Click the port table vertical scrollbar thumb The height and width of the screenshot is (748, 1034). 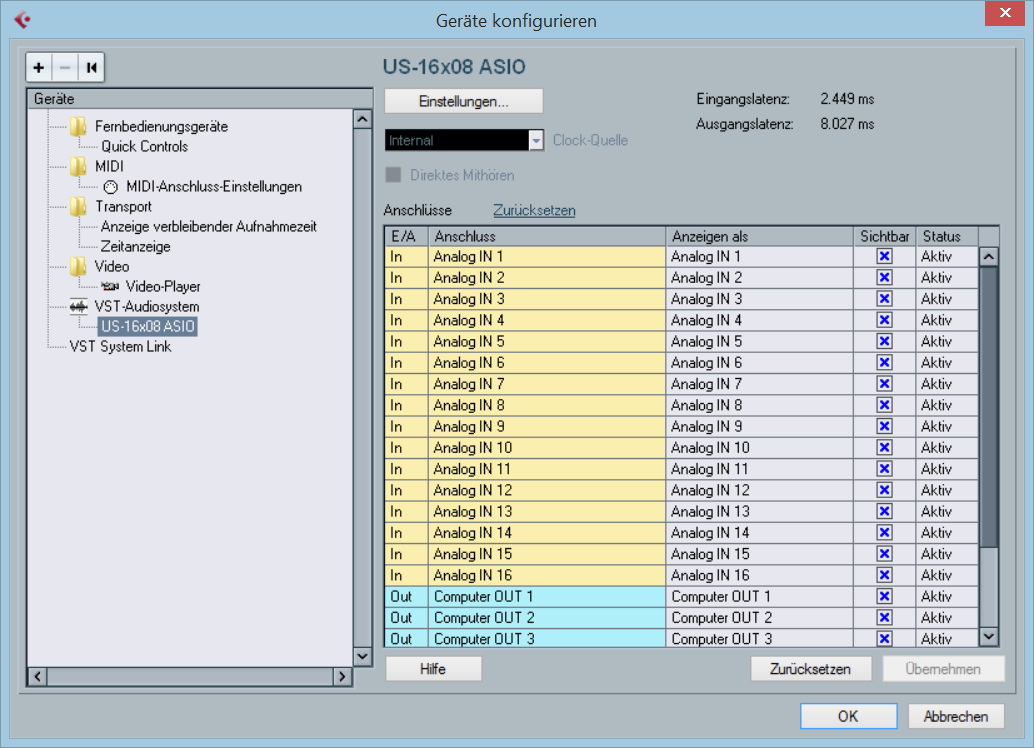[x=988, y=406]
